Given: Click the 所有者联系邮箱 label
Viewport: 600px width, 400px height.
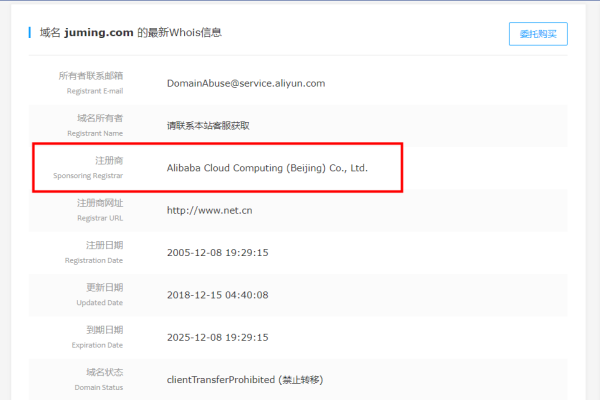Looking at the screenshot, I should click(x=90, y=76).
